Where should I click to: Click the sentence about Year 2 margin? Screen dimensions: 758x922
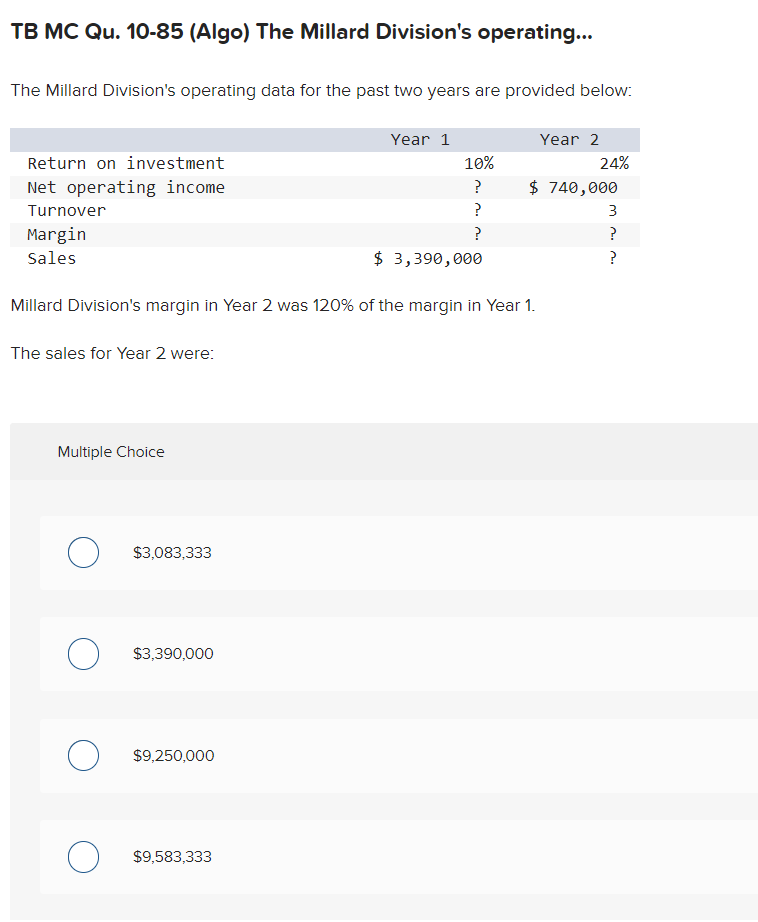(272, 305)
